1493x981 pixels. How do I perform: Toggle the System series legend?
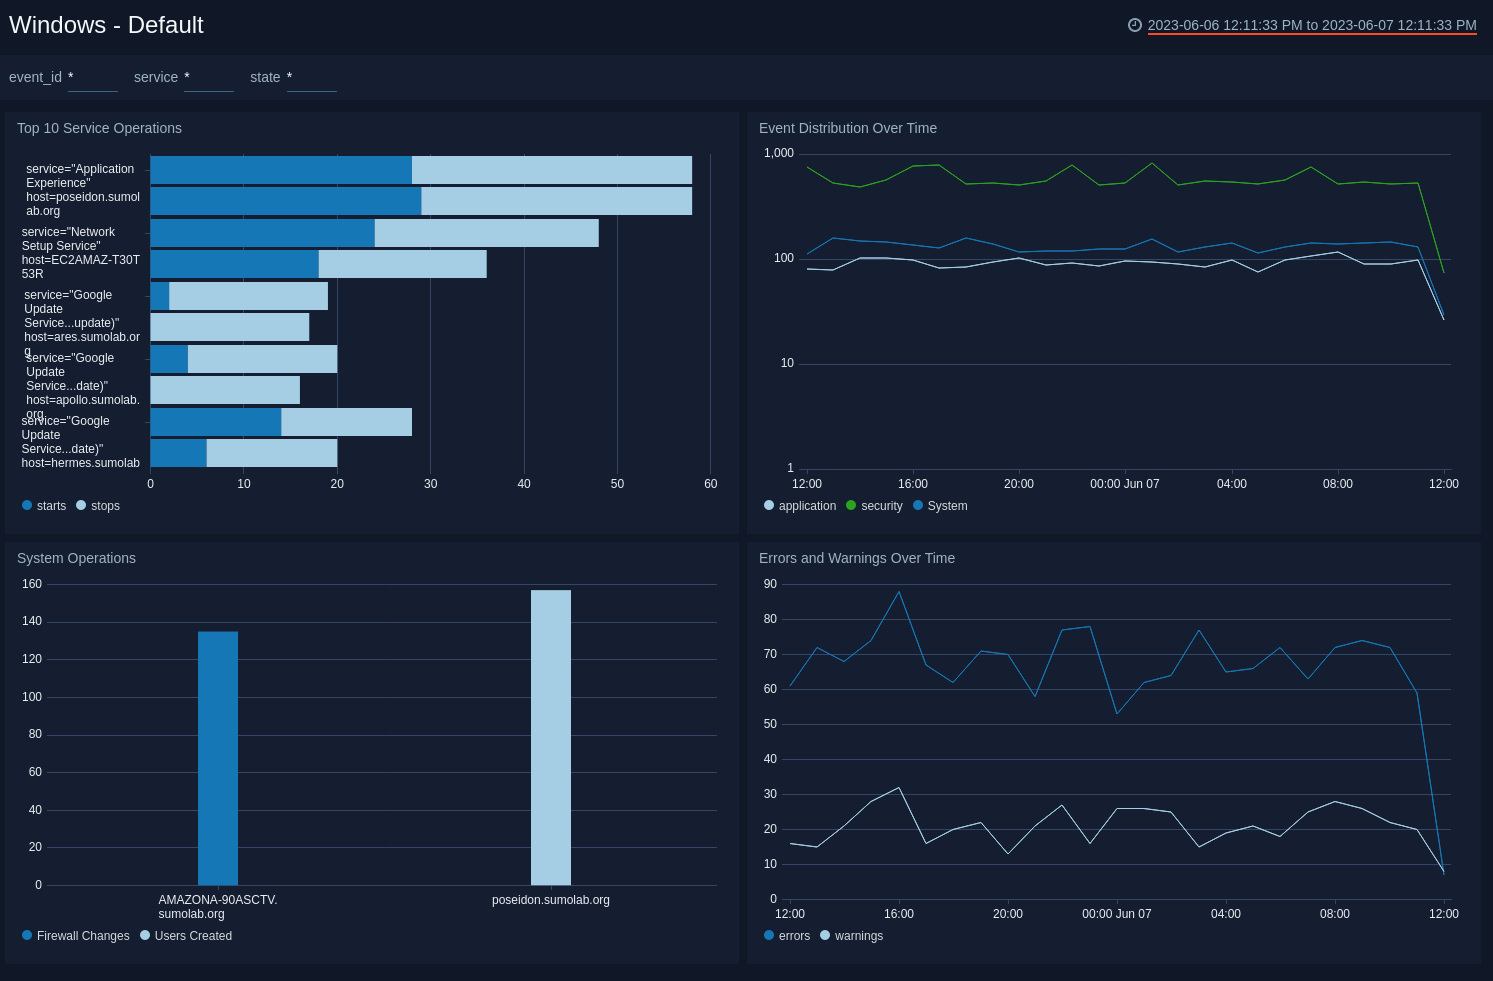click(940, 506)
